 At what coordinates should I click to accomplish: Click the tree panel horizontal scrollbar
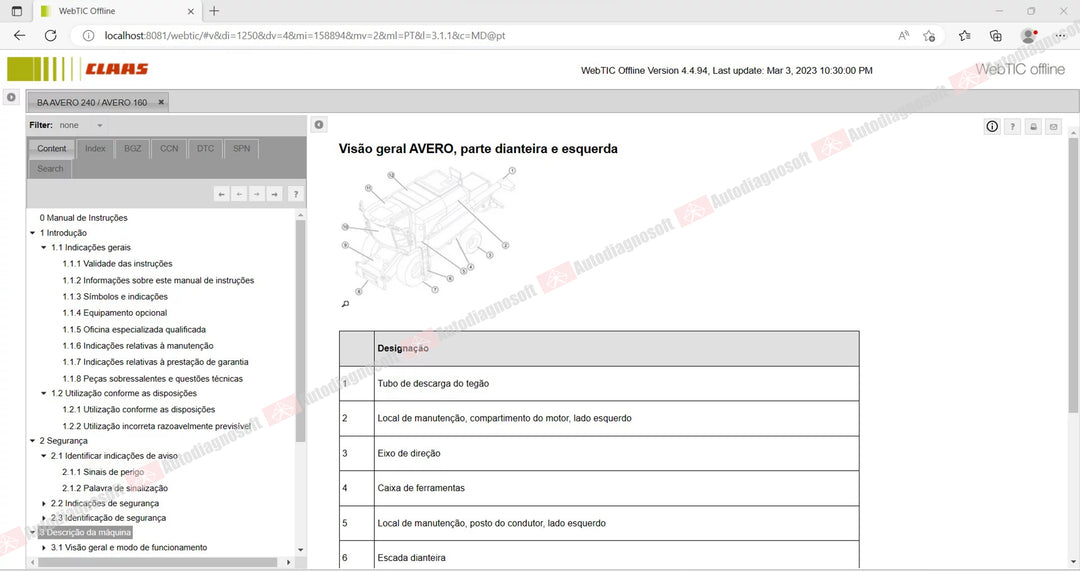pos(157,562)
